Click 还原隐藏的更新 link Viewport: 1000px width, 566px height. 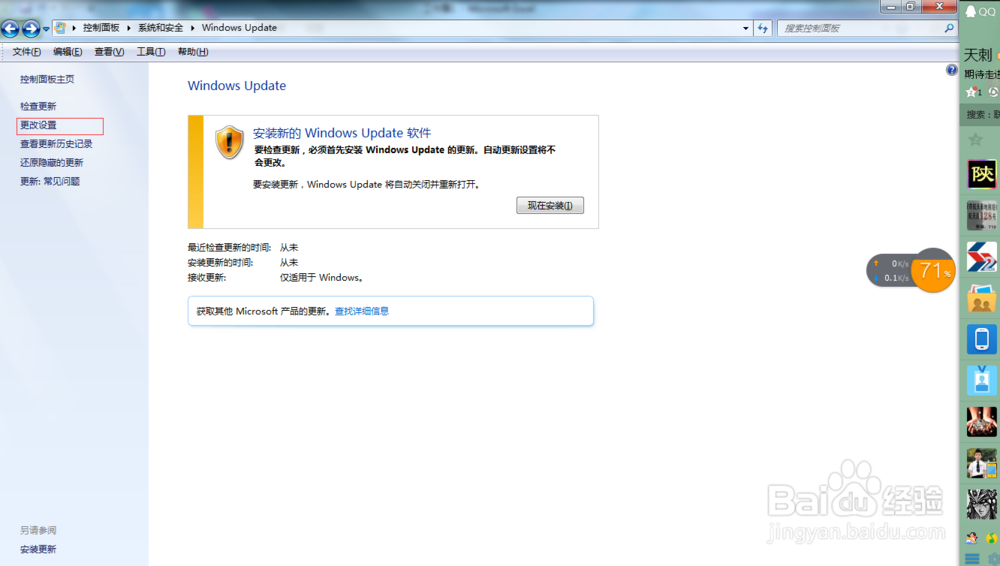click(52, 162)
